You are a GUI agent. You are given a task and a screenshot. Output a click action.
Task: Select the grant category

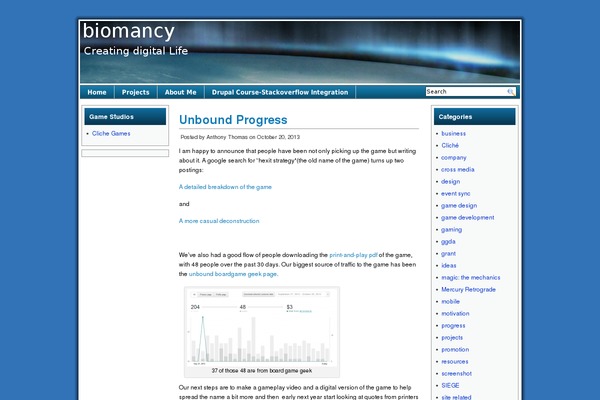(x=448, y=253)
